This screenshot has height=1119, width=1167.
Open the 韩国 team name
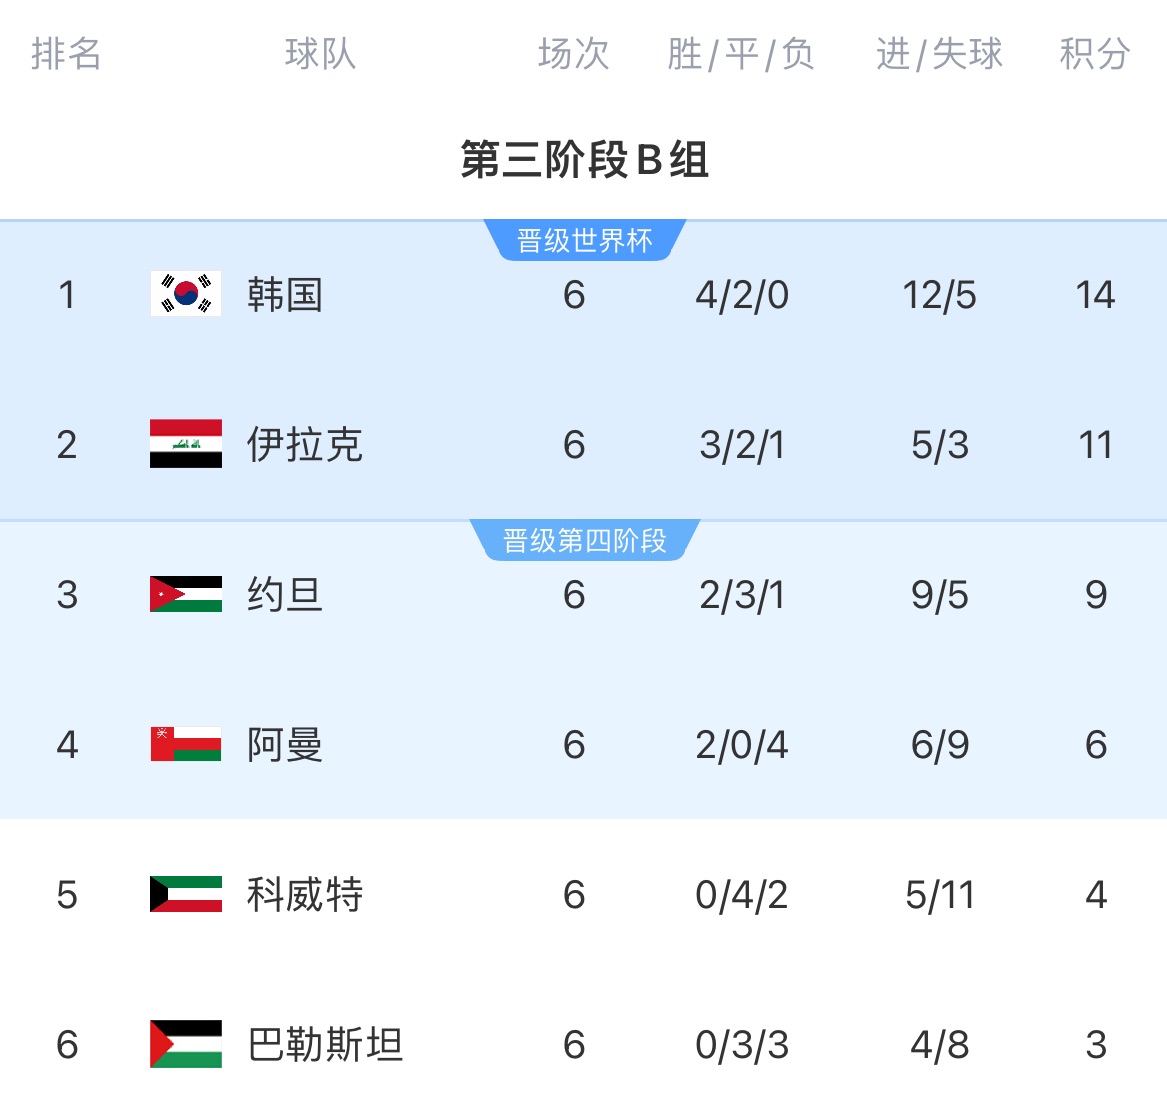pos(285,295)
